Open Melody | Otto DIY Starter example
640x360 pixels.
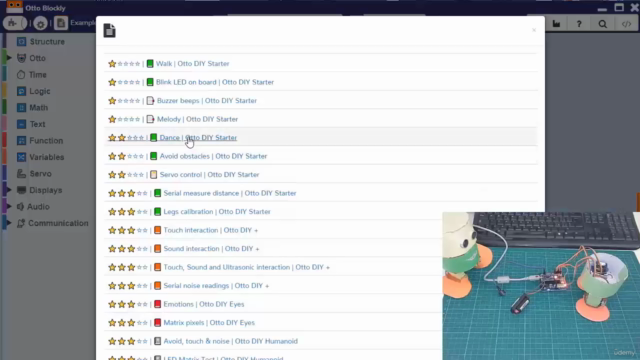[197, 119]
